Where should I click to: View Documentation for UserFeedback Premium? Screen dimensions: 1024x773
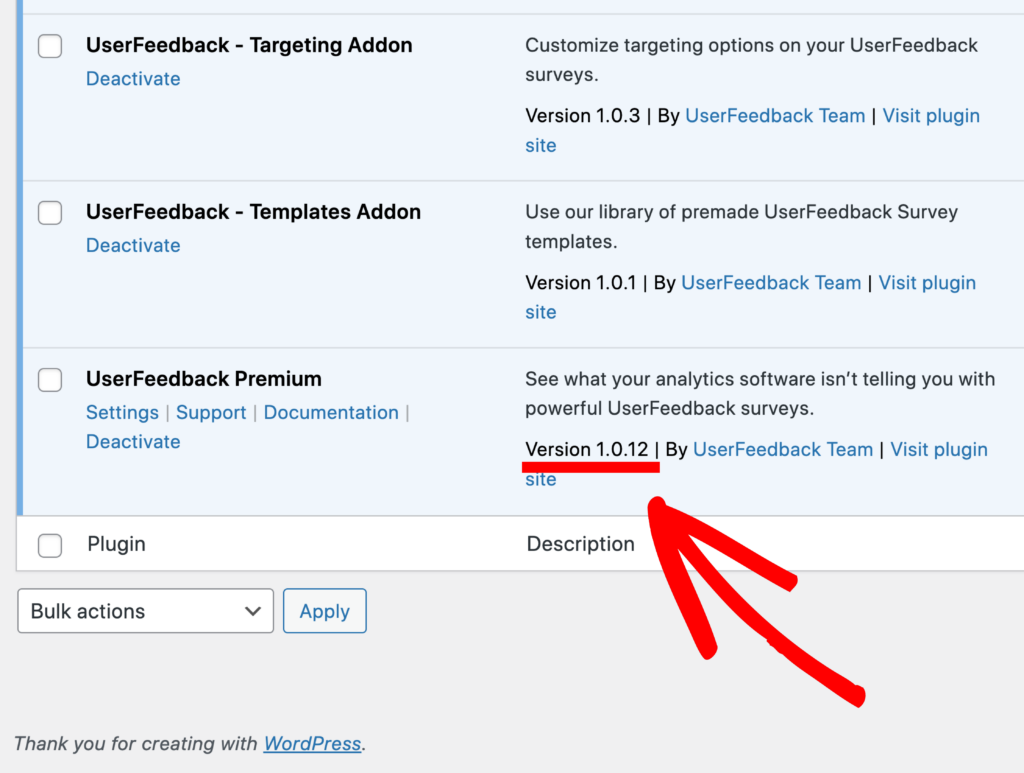coord(331,412)
